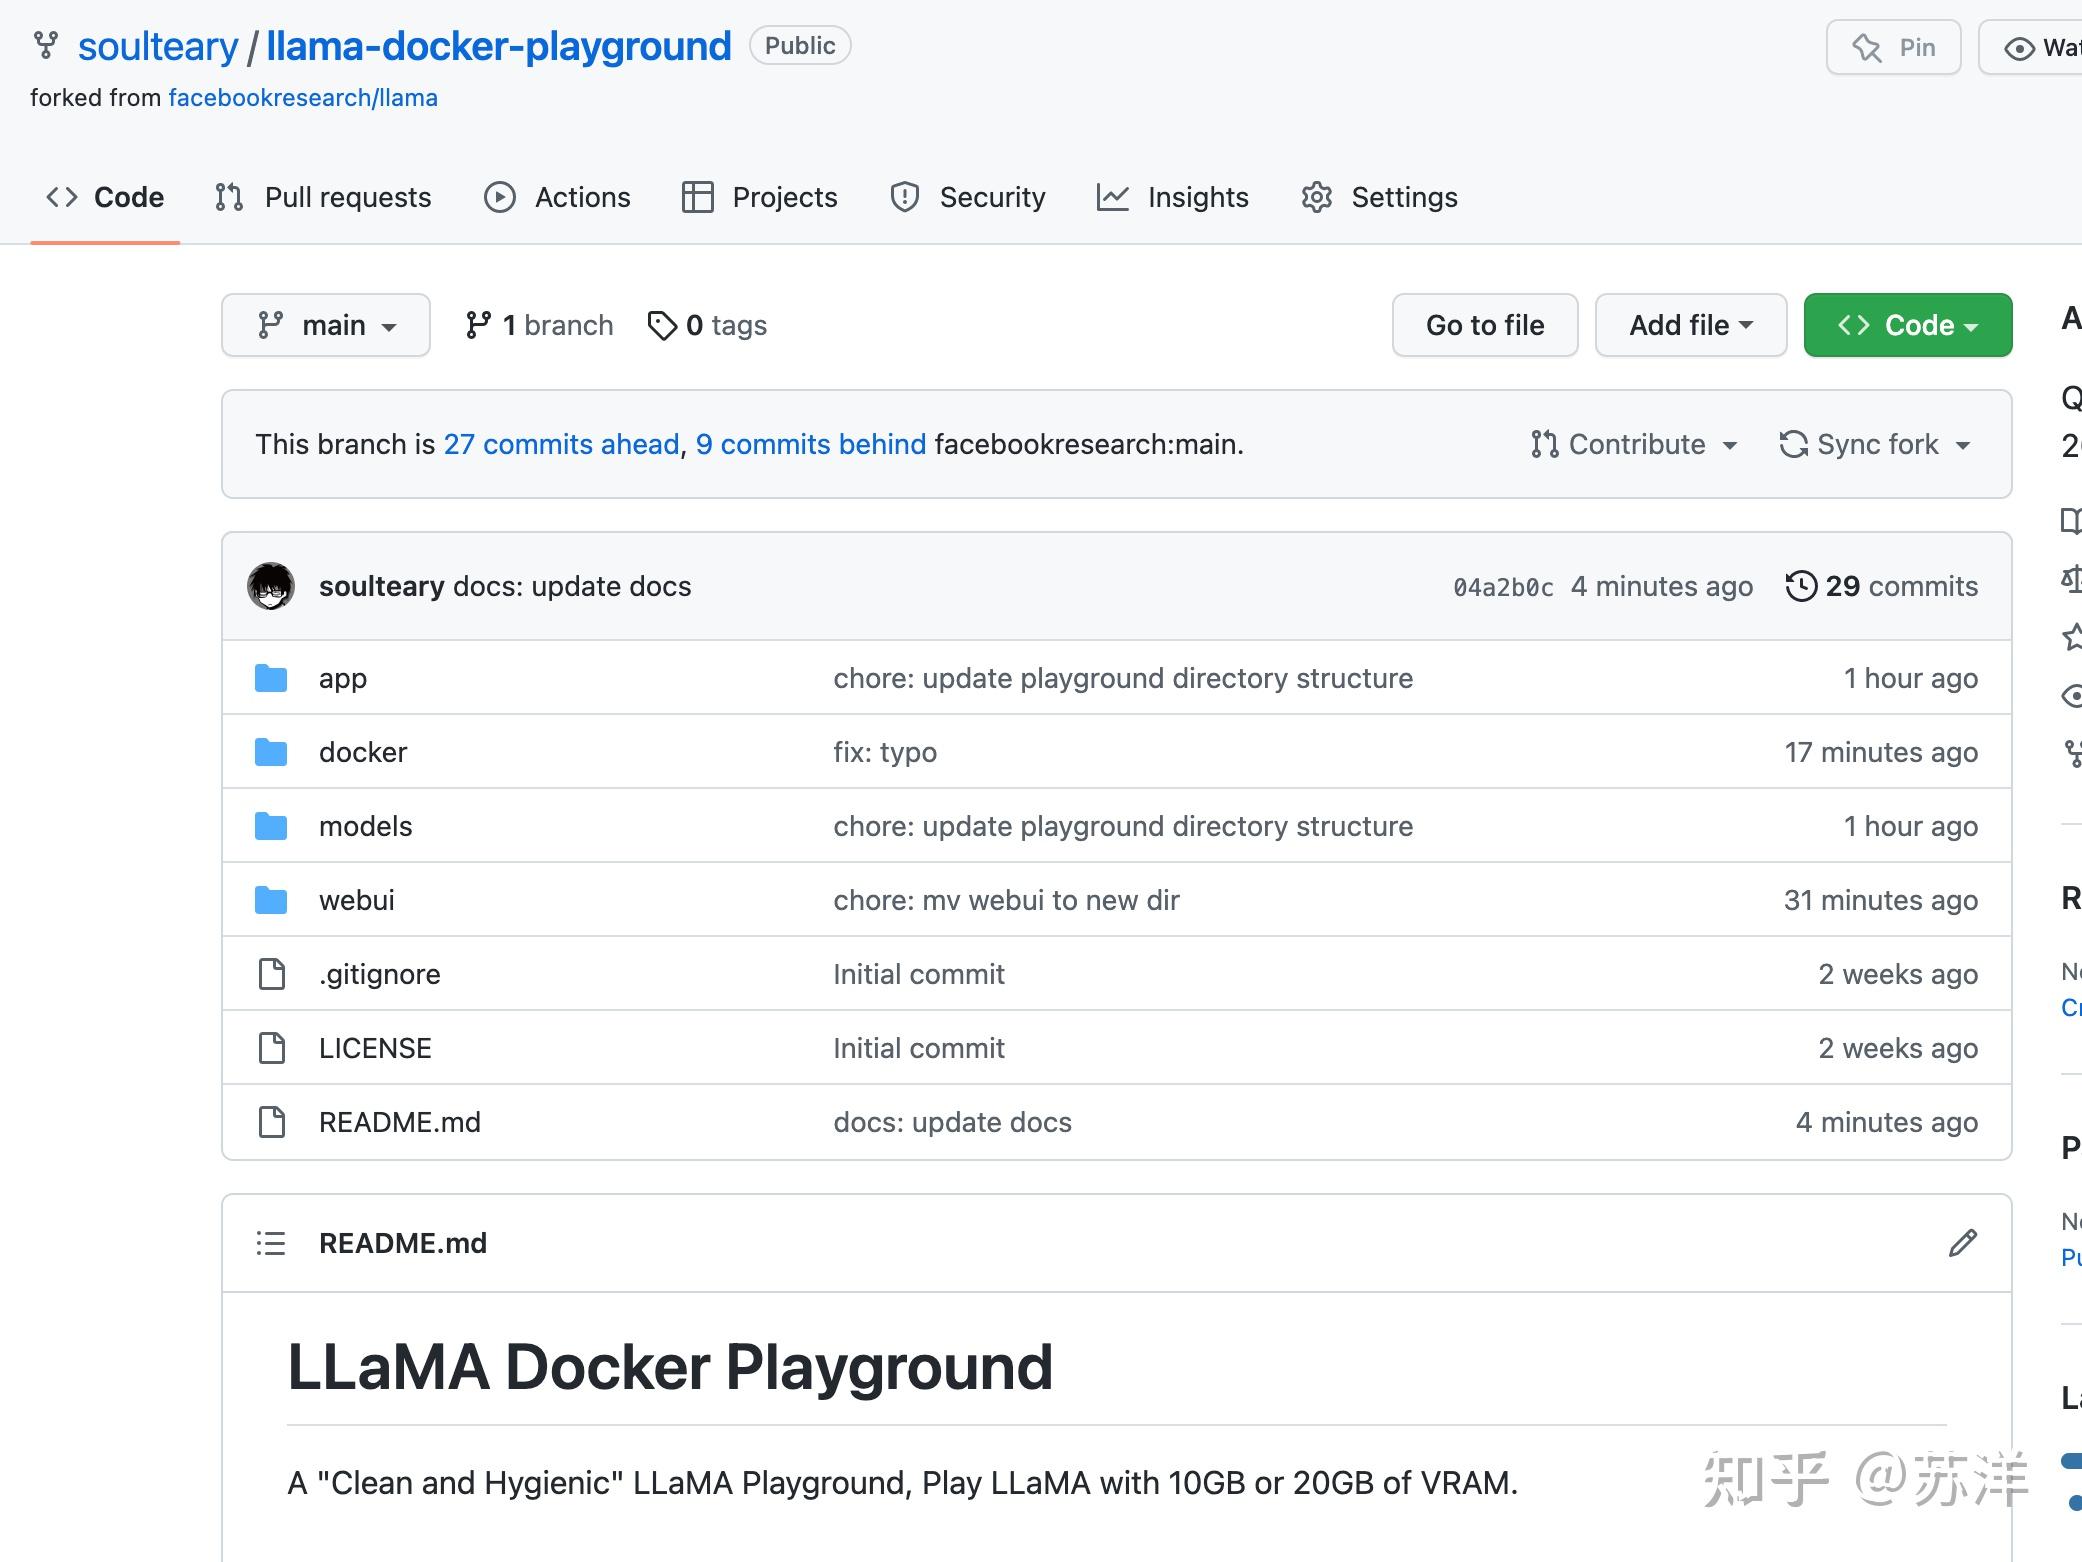Screen dimensions: 2082x1562
Task: Click the pencil edit README icon
Action: point(1962,1243)
